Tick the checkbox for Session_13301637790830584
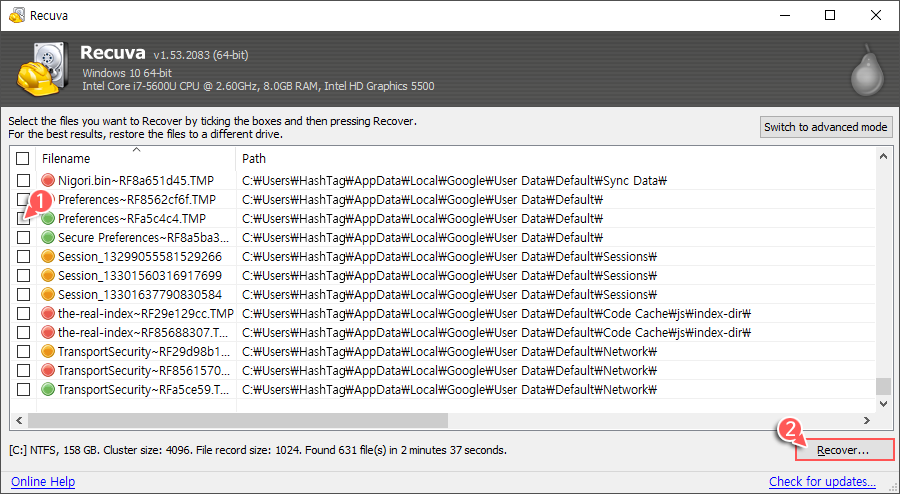This screenshot has height=494, width=900. click(x=23, y=294)
